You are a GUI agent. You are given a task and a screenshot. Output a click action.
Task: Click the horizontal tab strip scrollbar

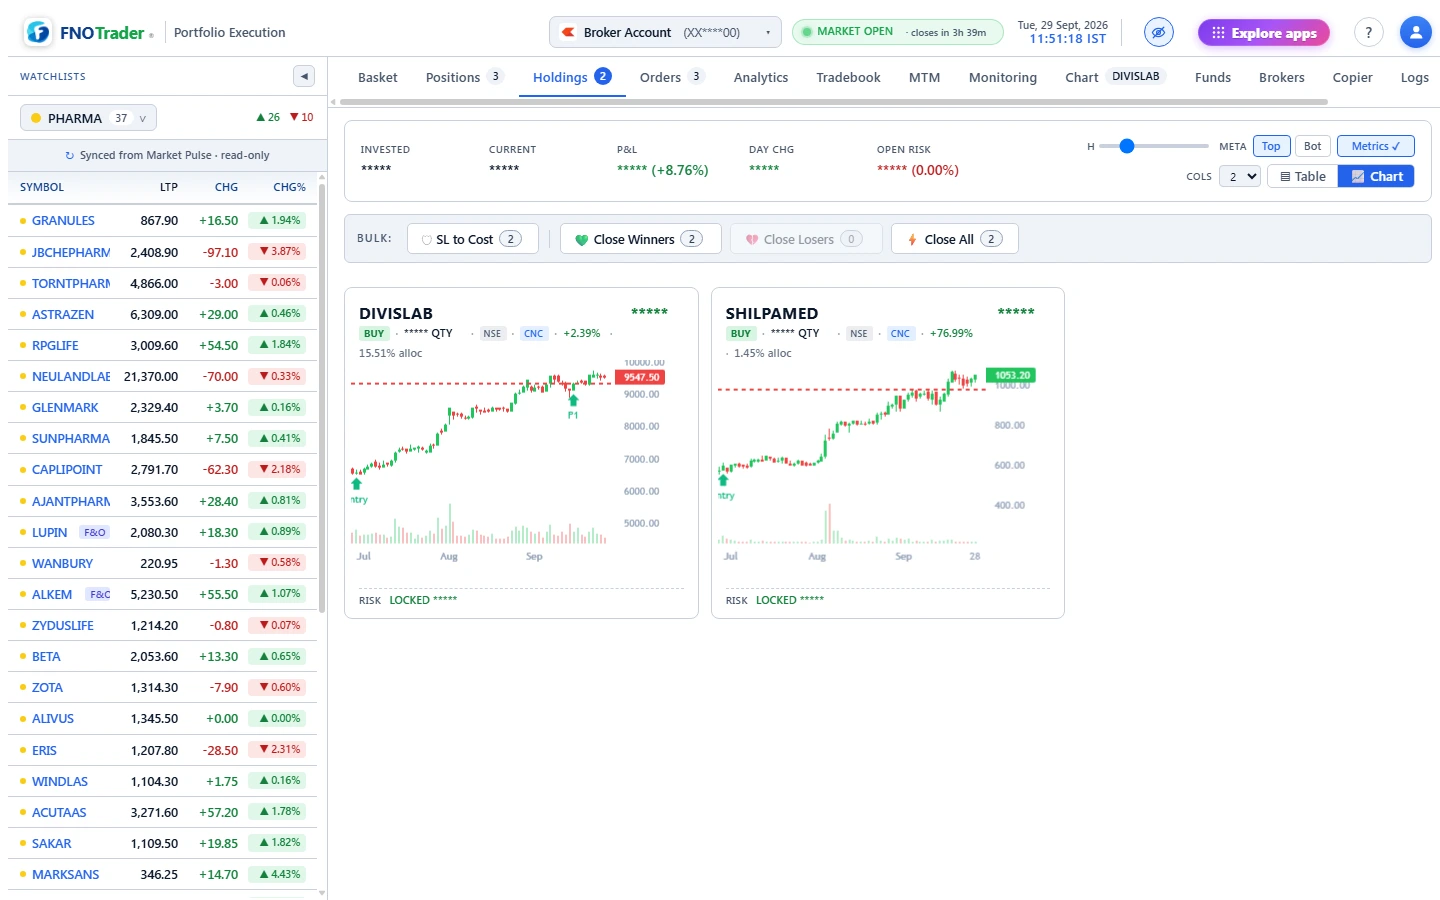coord(834,102)
